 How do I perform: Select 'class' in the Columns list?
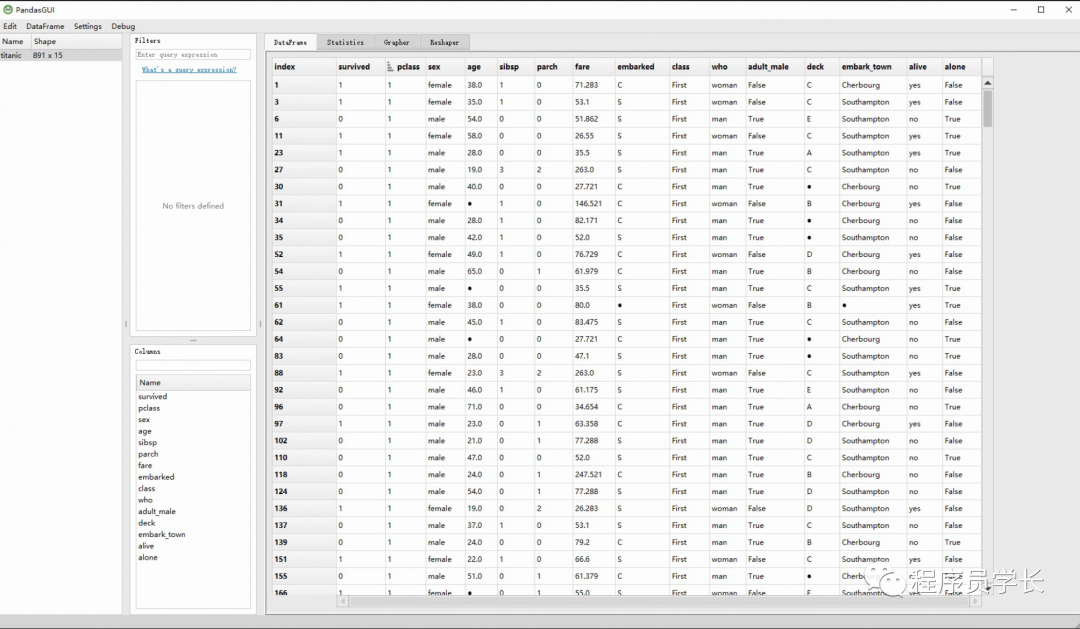pos(147,488)
